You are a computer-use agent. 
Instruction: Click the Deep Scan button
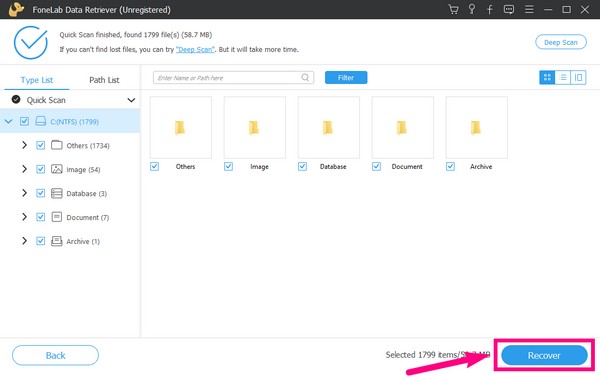561,42
